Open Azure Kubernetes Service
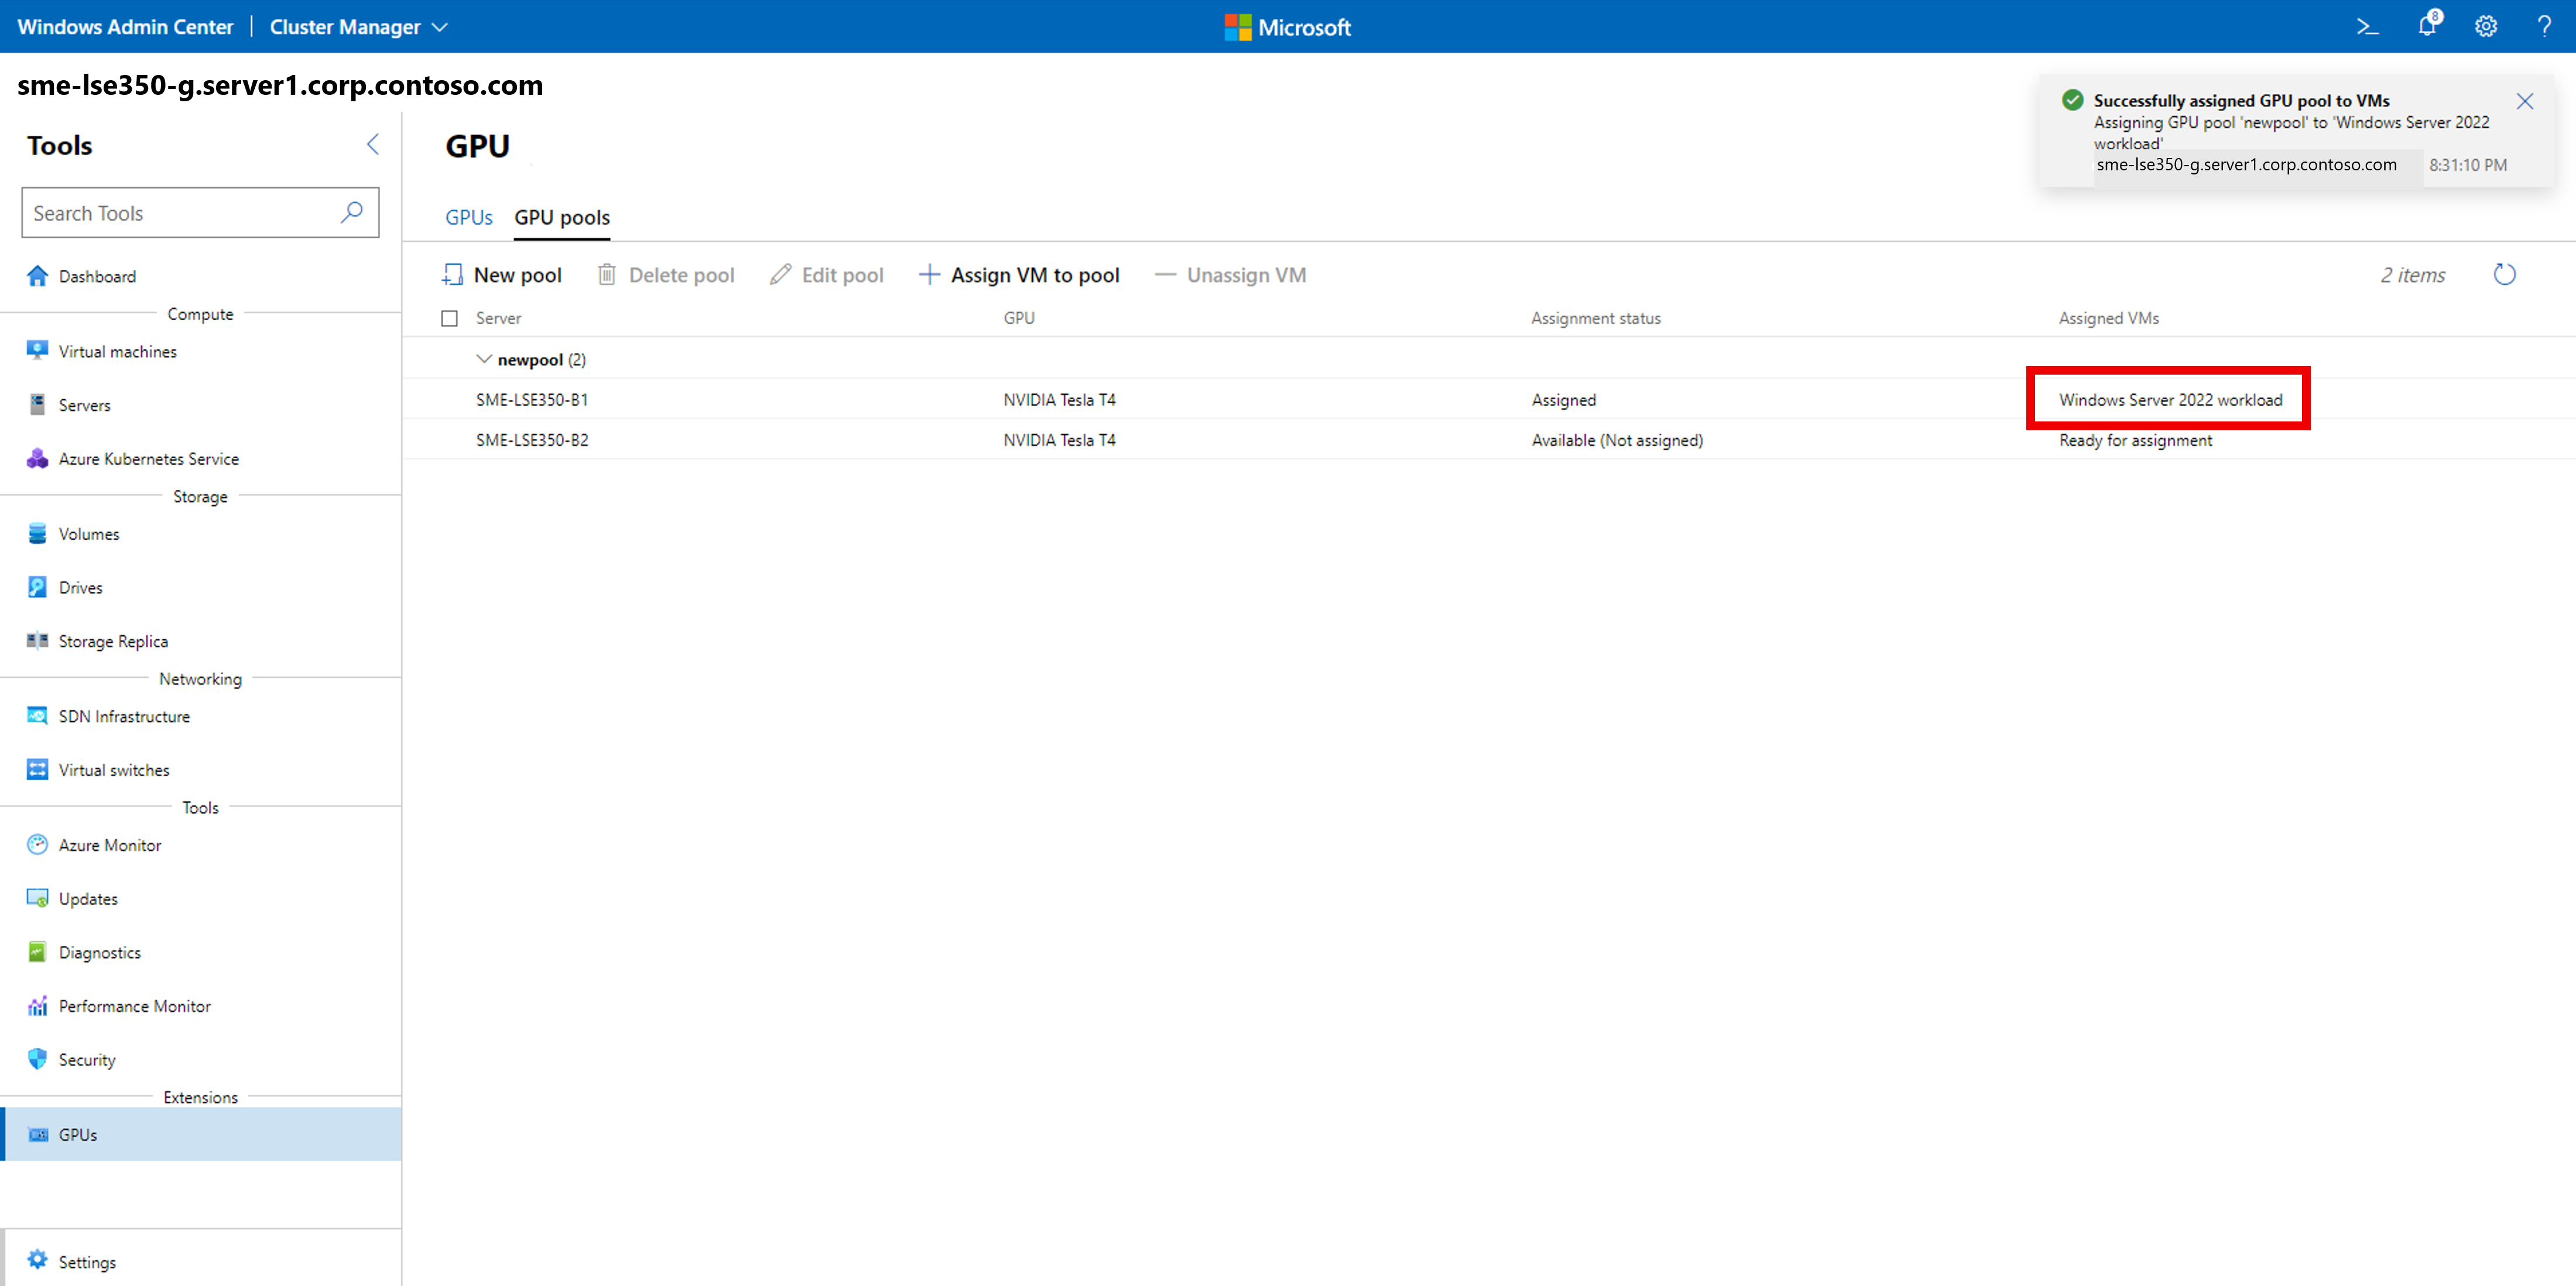 [148, 458]
